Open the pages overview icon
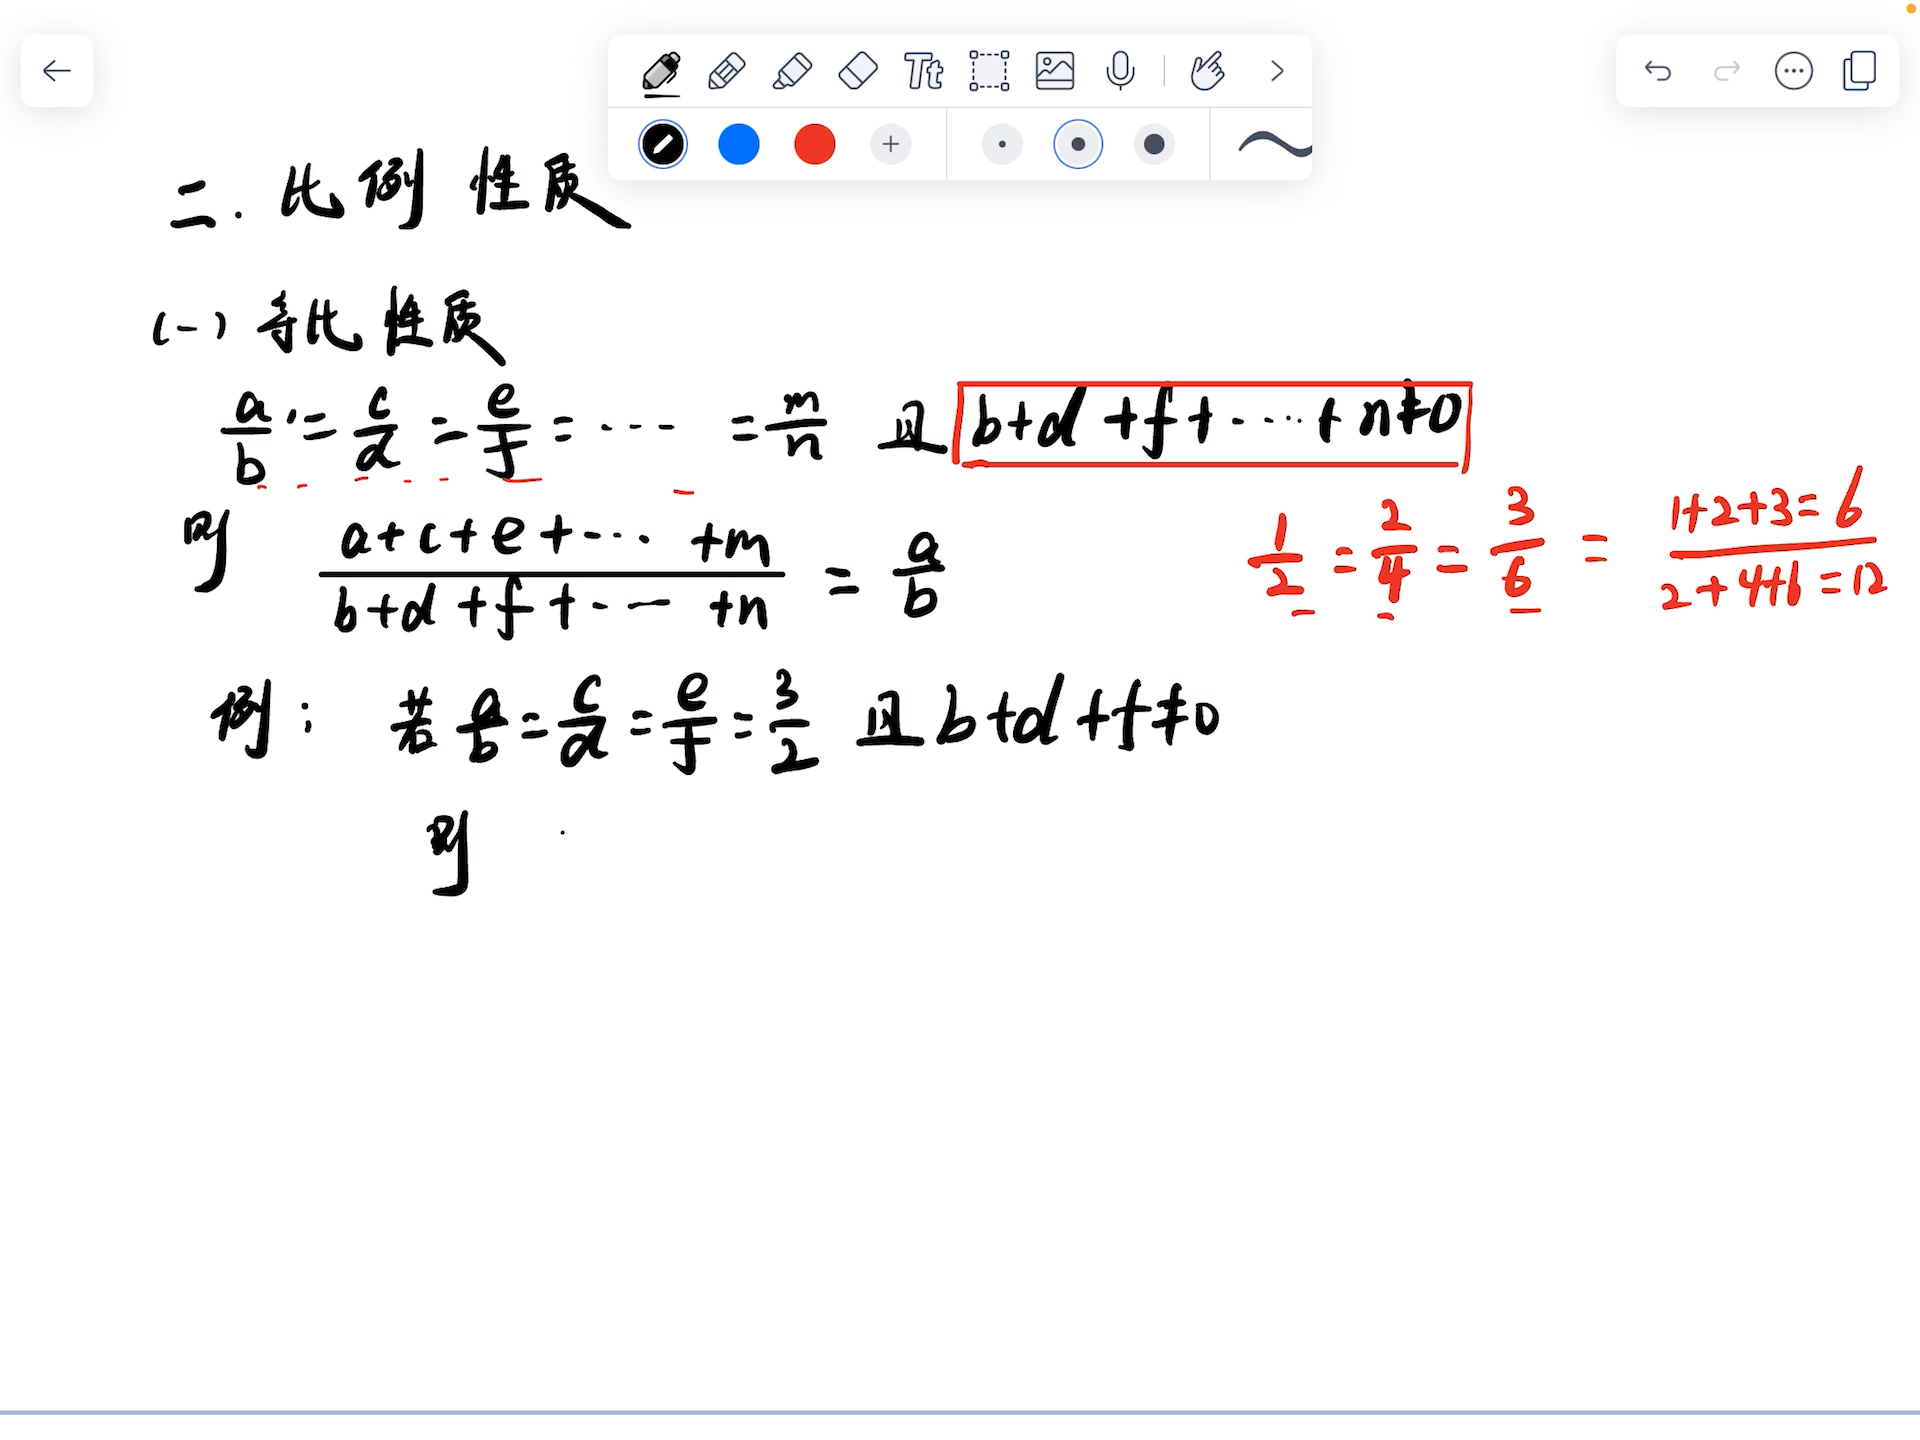Screen dimensions: 1920x1440 point(1860,71)
